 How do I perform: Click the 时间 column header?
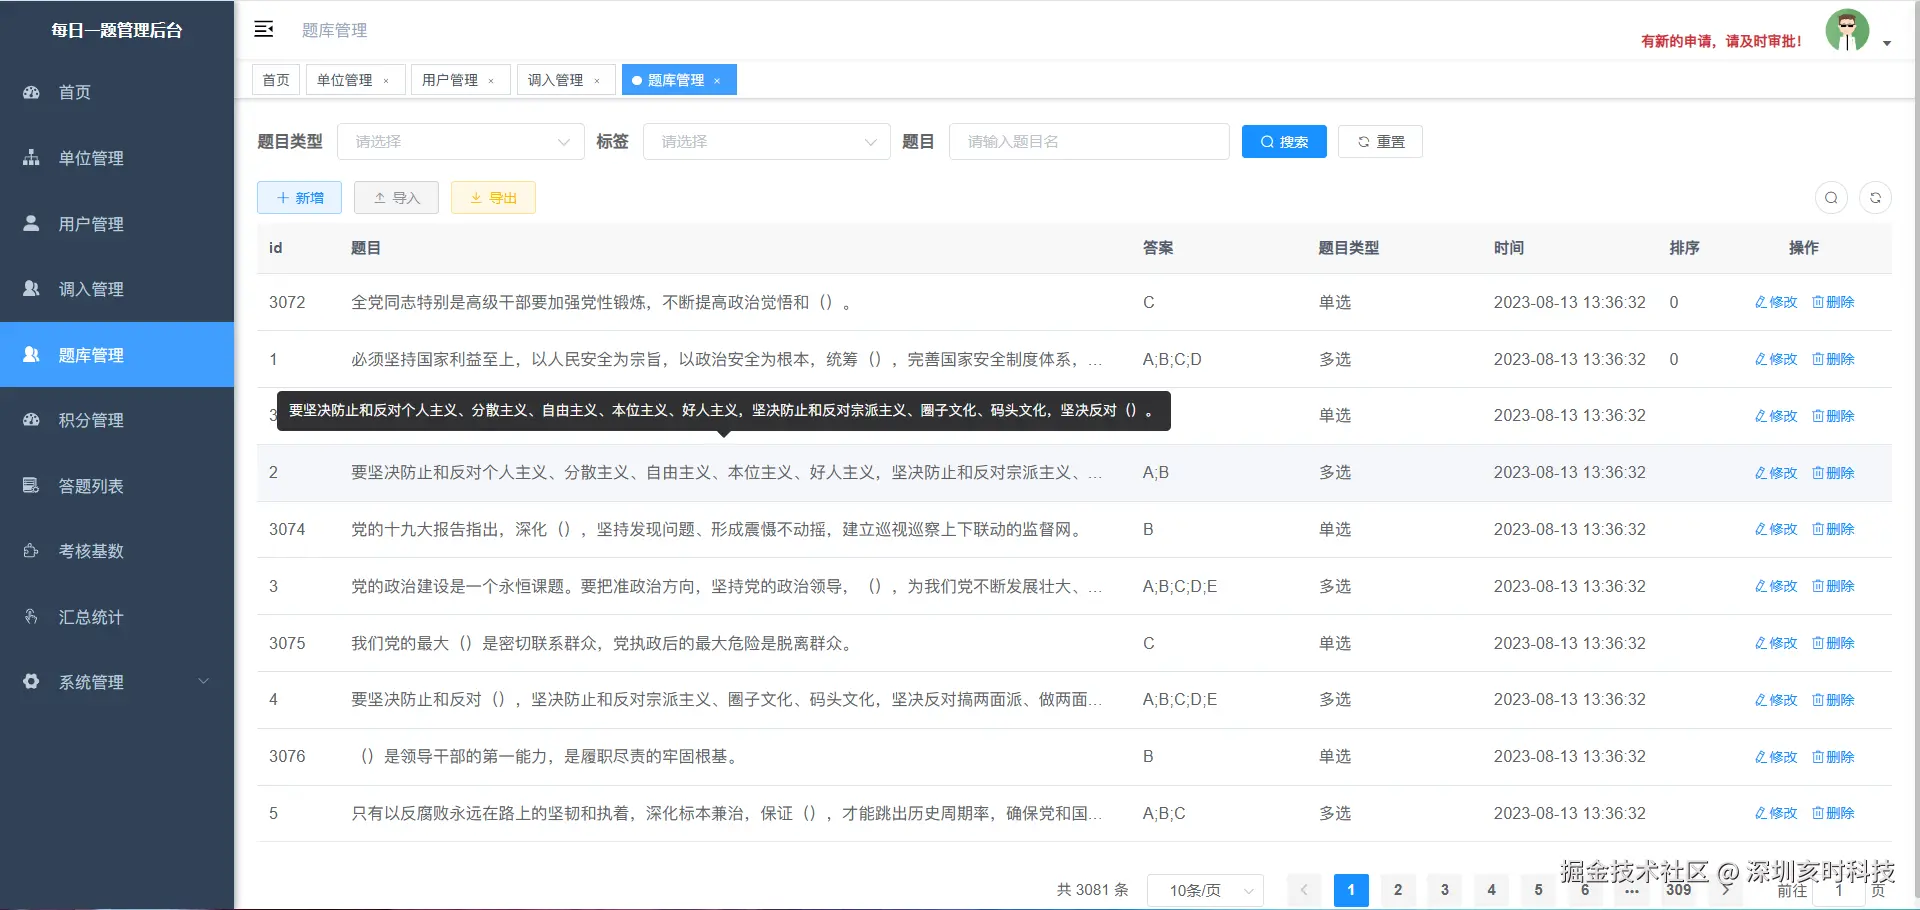(1509, 248)
